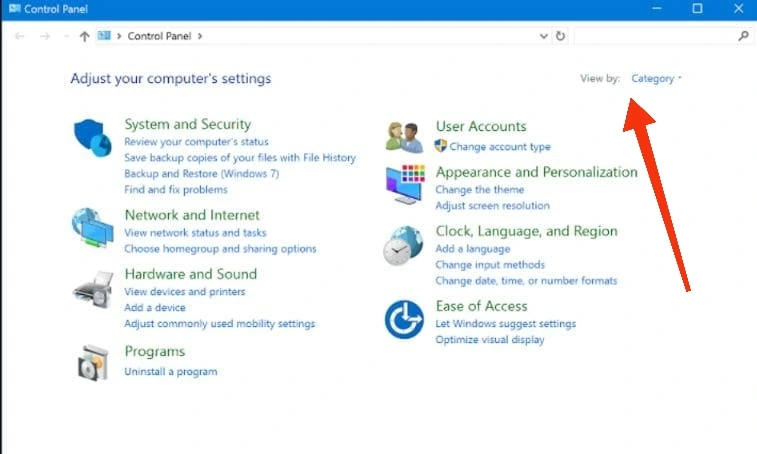Screen dimensions: 757x454
Task: Click Uninstall a program
Action: [170, 371]
